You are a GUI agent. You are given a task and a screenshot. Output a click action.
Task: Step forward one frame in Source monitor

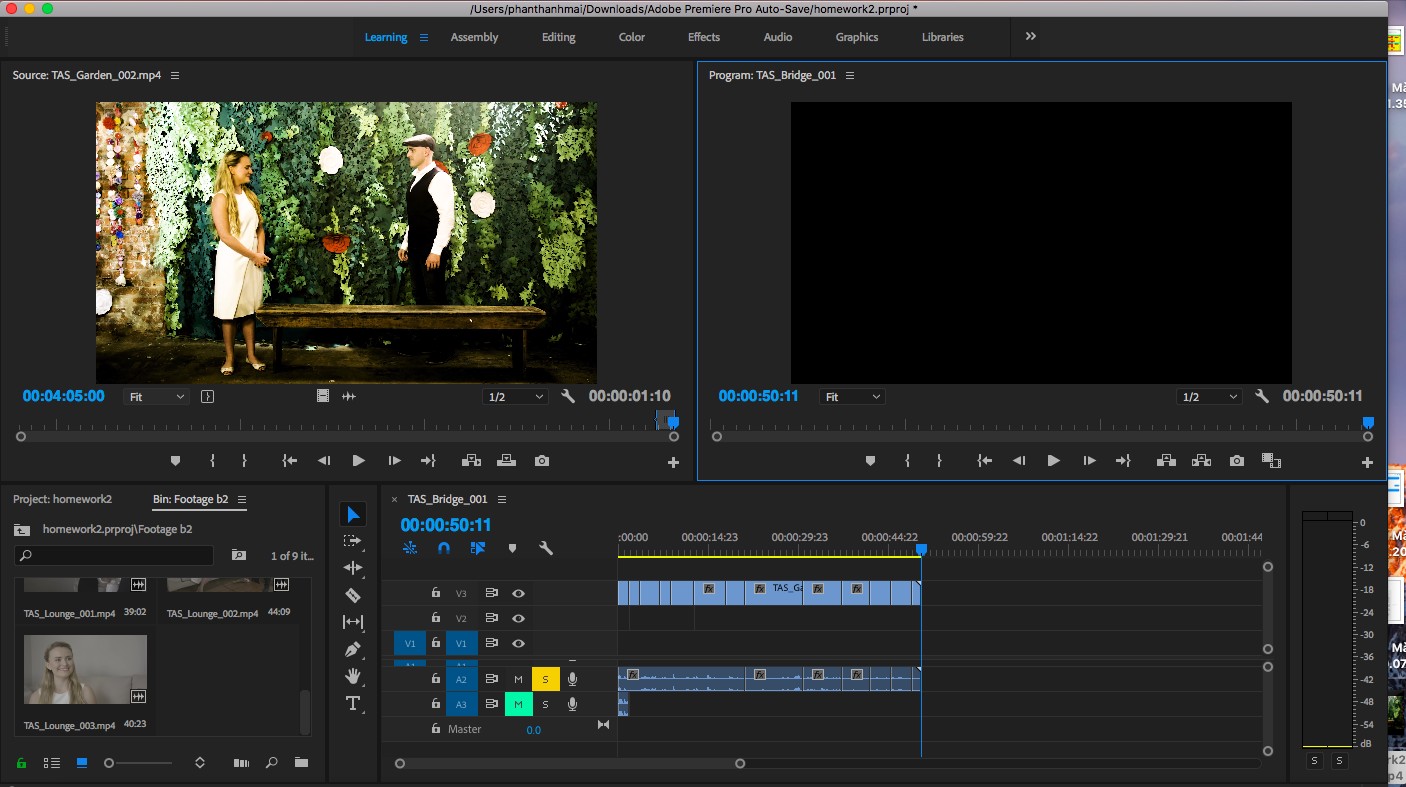click(x=395, y=461)
